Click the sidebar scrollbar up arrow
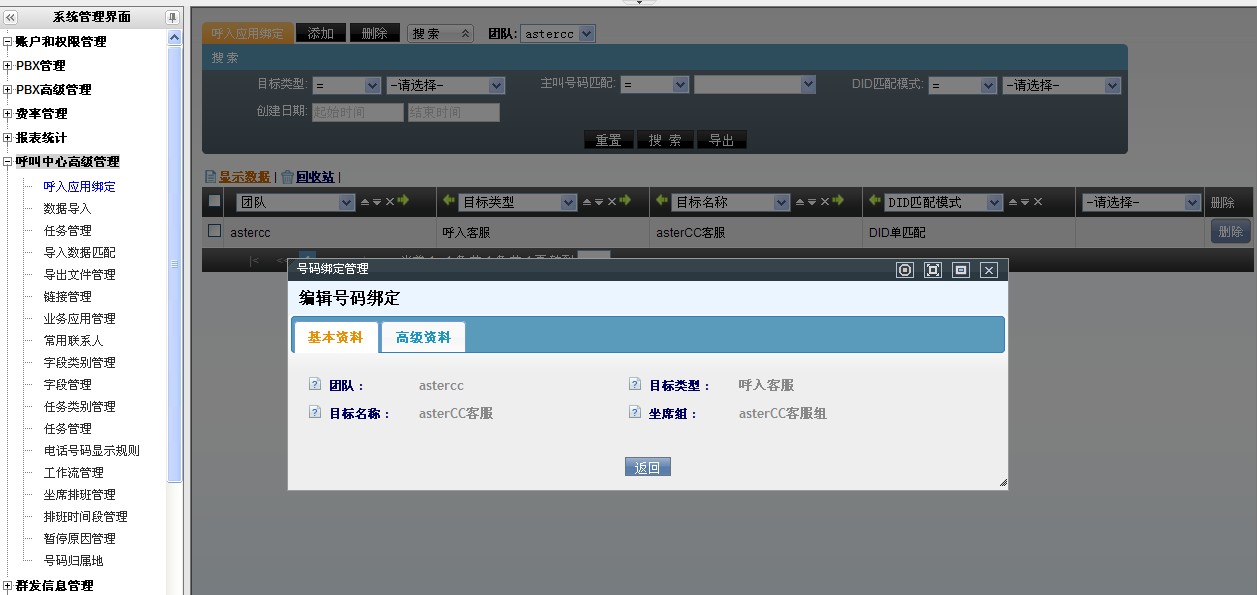Screen dimensions: 1257x595 [x=175, y=38]
